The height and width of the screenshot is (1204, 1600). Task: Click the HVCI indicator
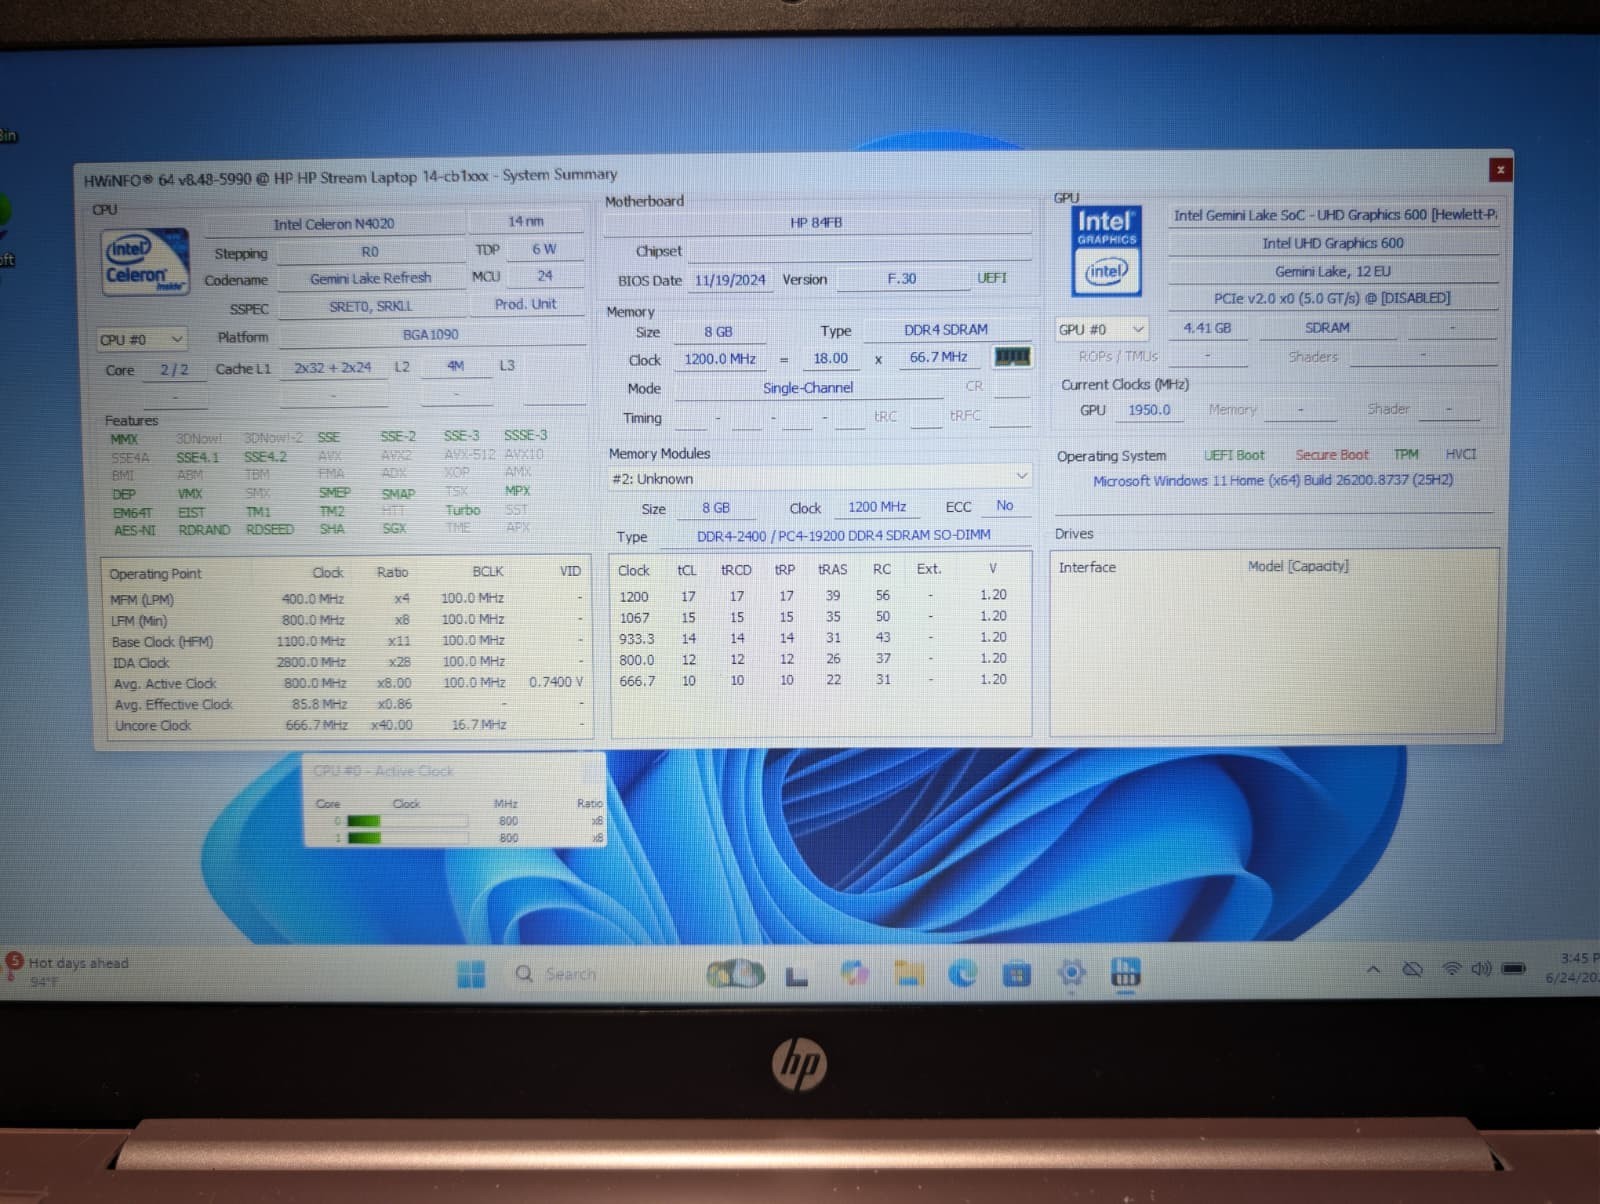pos(1461,454)
